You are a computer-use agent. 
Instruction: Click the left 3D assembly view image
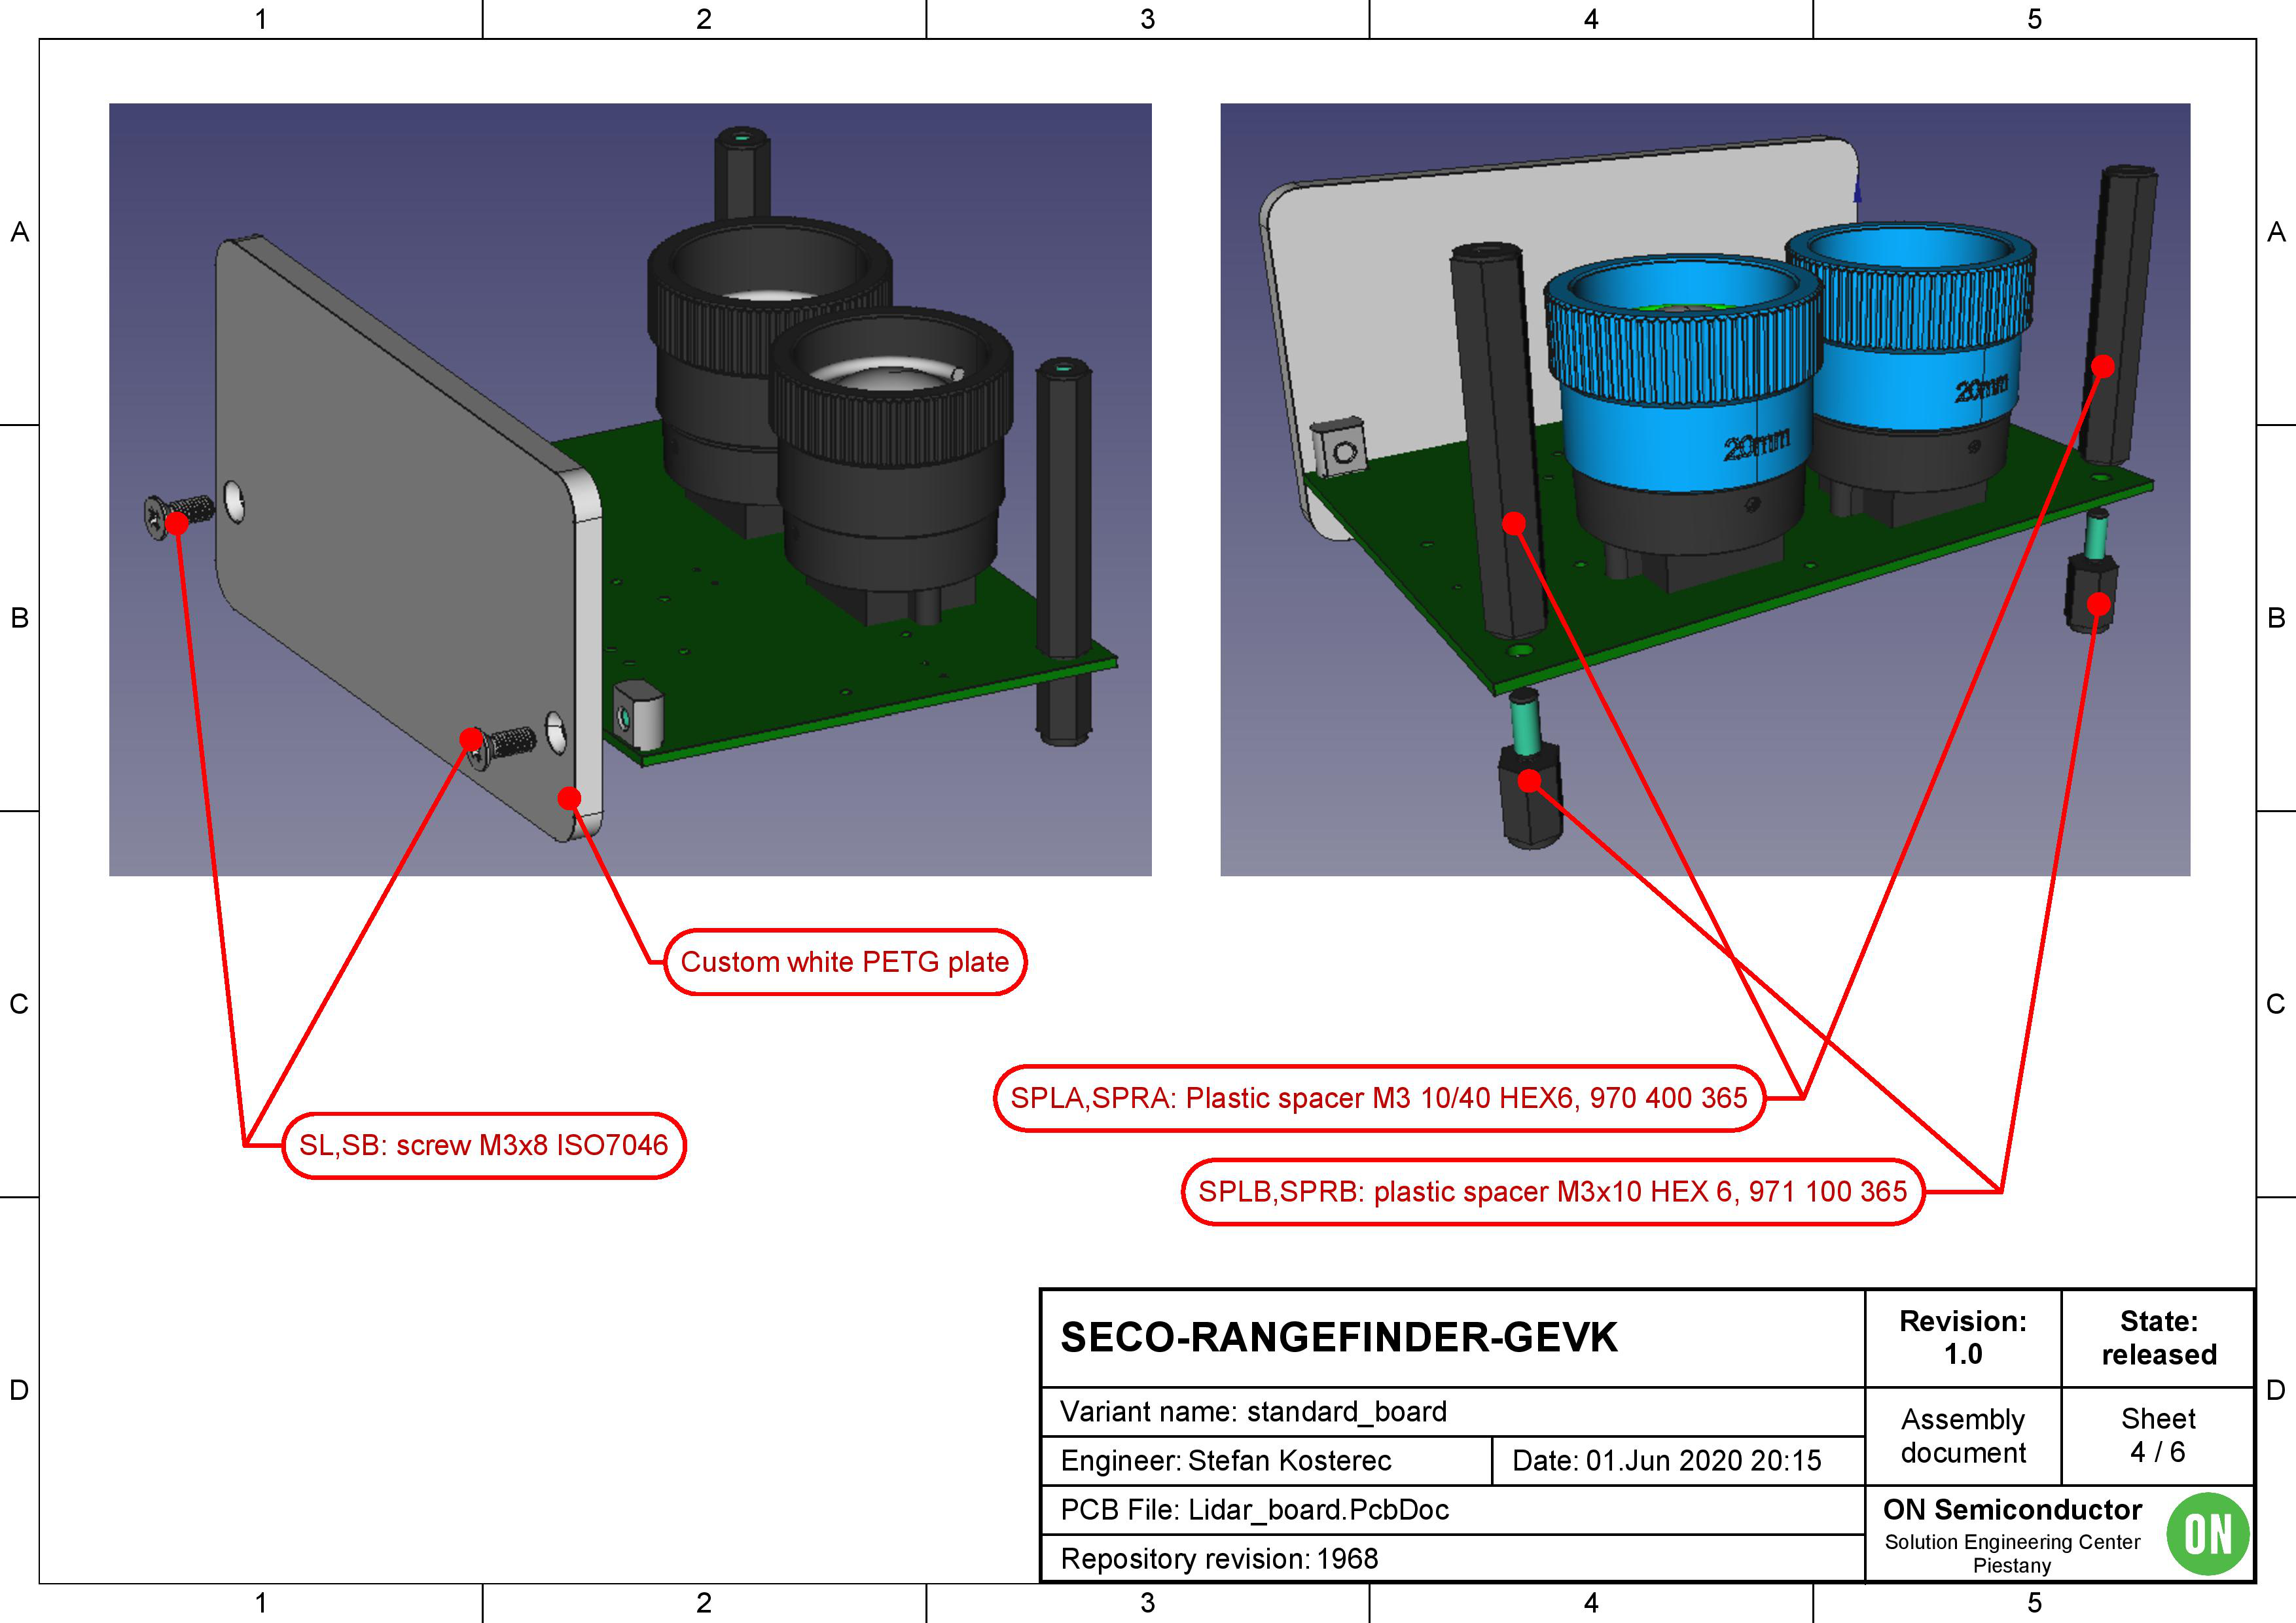pos(630,490)
